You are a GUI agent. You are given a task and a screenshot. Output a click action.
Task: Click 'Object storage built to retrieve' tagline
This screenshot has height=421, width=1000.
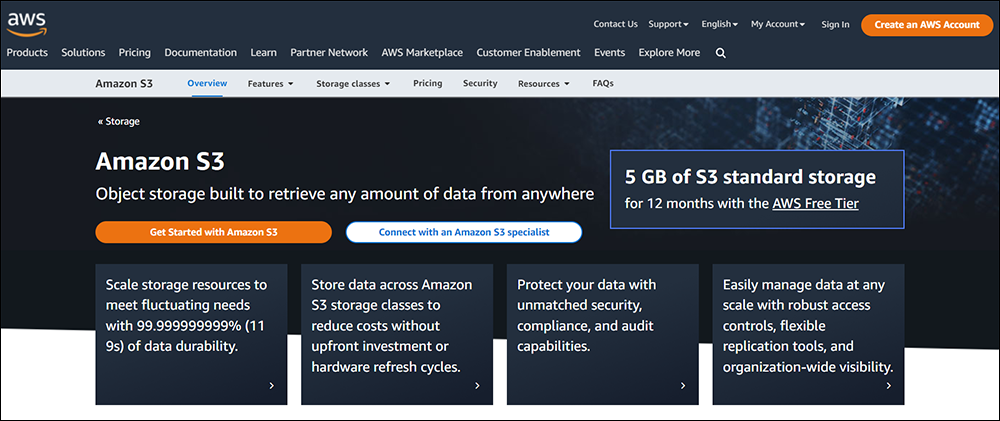tap(345, 194)
